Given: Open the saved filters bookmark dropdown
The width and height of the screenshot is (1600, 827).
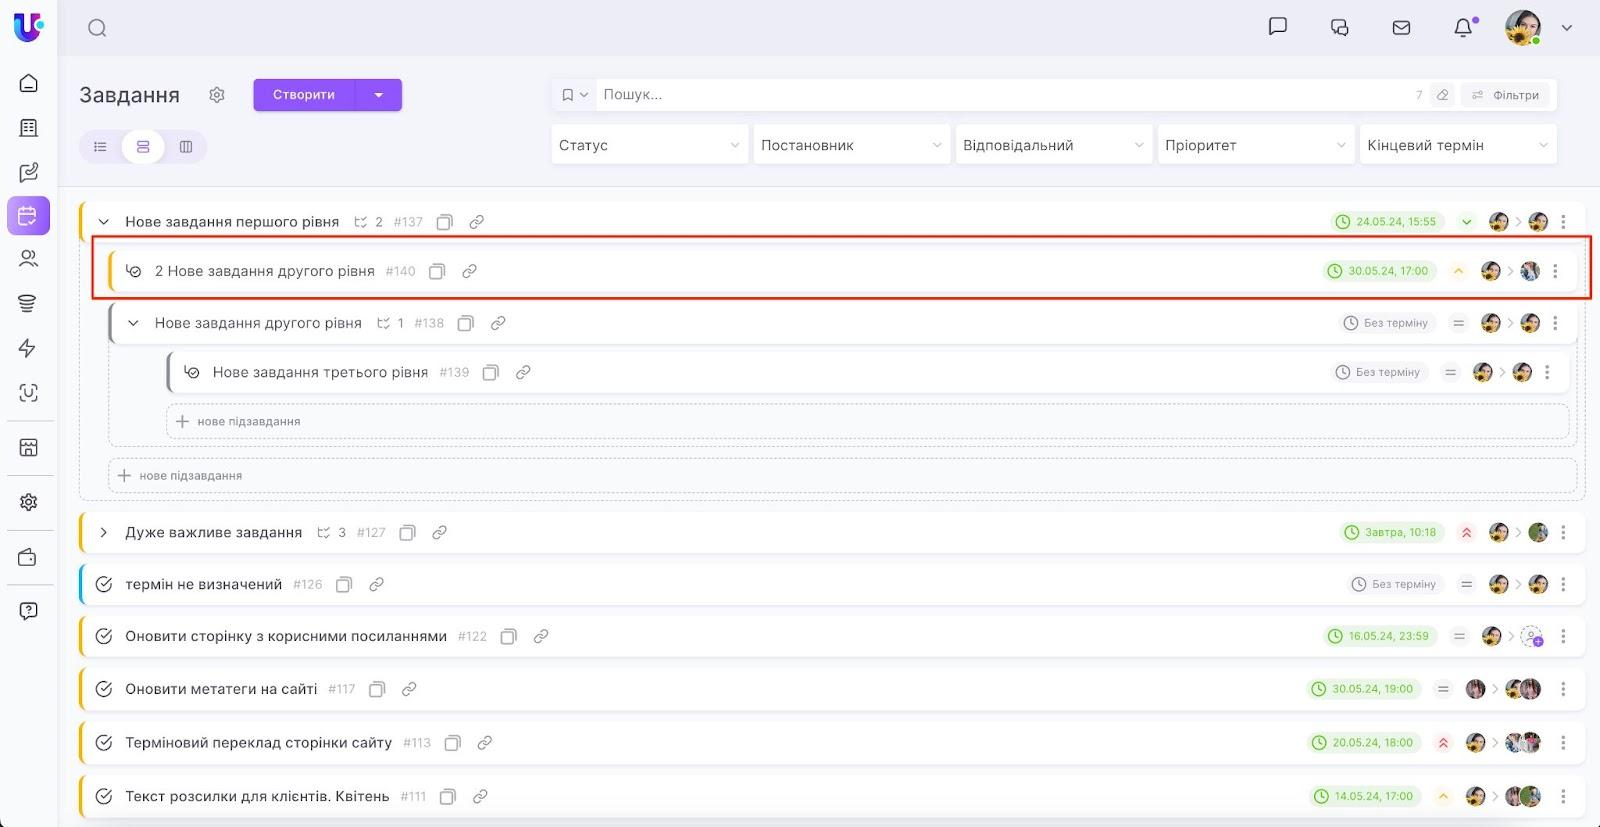Looking at the screenshot, I should pyautogui.click(x=574, y=95).
